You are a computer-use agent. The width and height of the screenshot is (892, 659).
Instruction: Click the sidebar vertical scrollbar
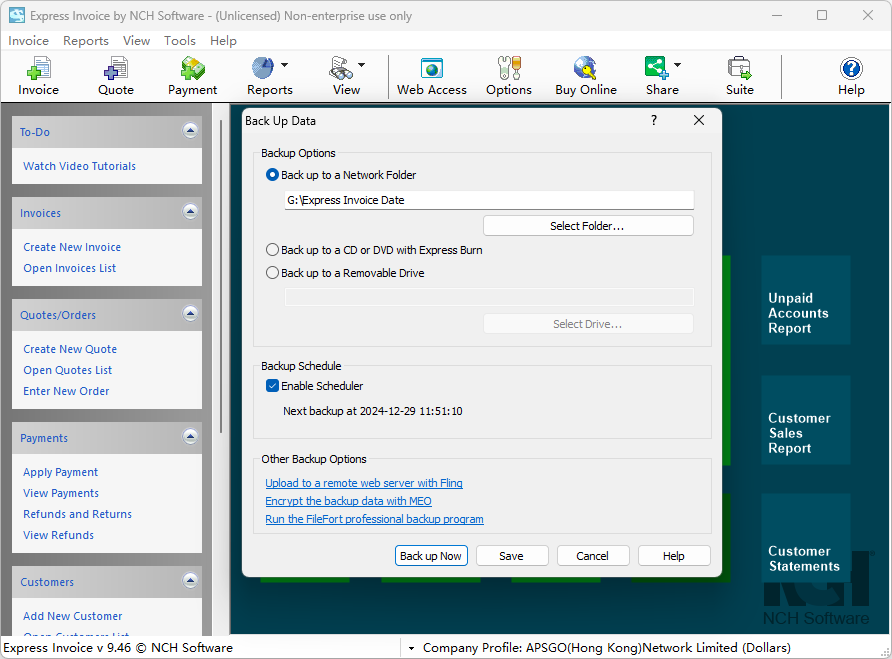[x=221, y=278]
